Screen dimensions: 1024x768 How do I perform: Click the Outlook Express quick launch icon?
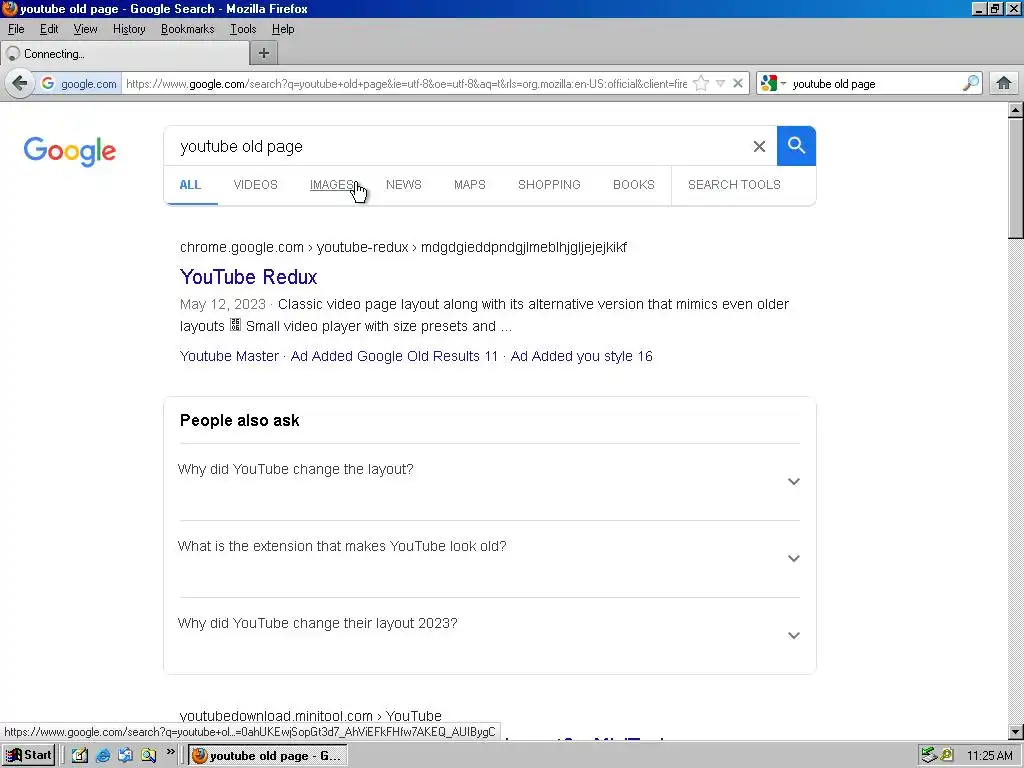pyautogui.click(x=125, y=756)
